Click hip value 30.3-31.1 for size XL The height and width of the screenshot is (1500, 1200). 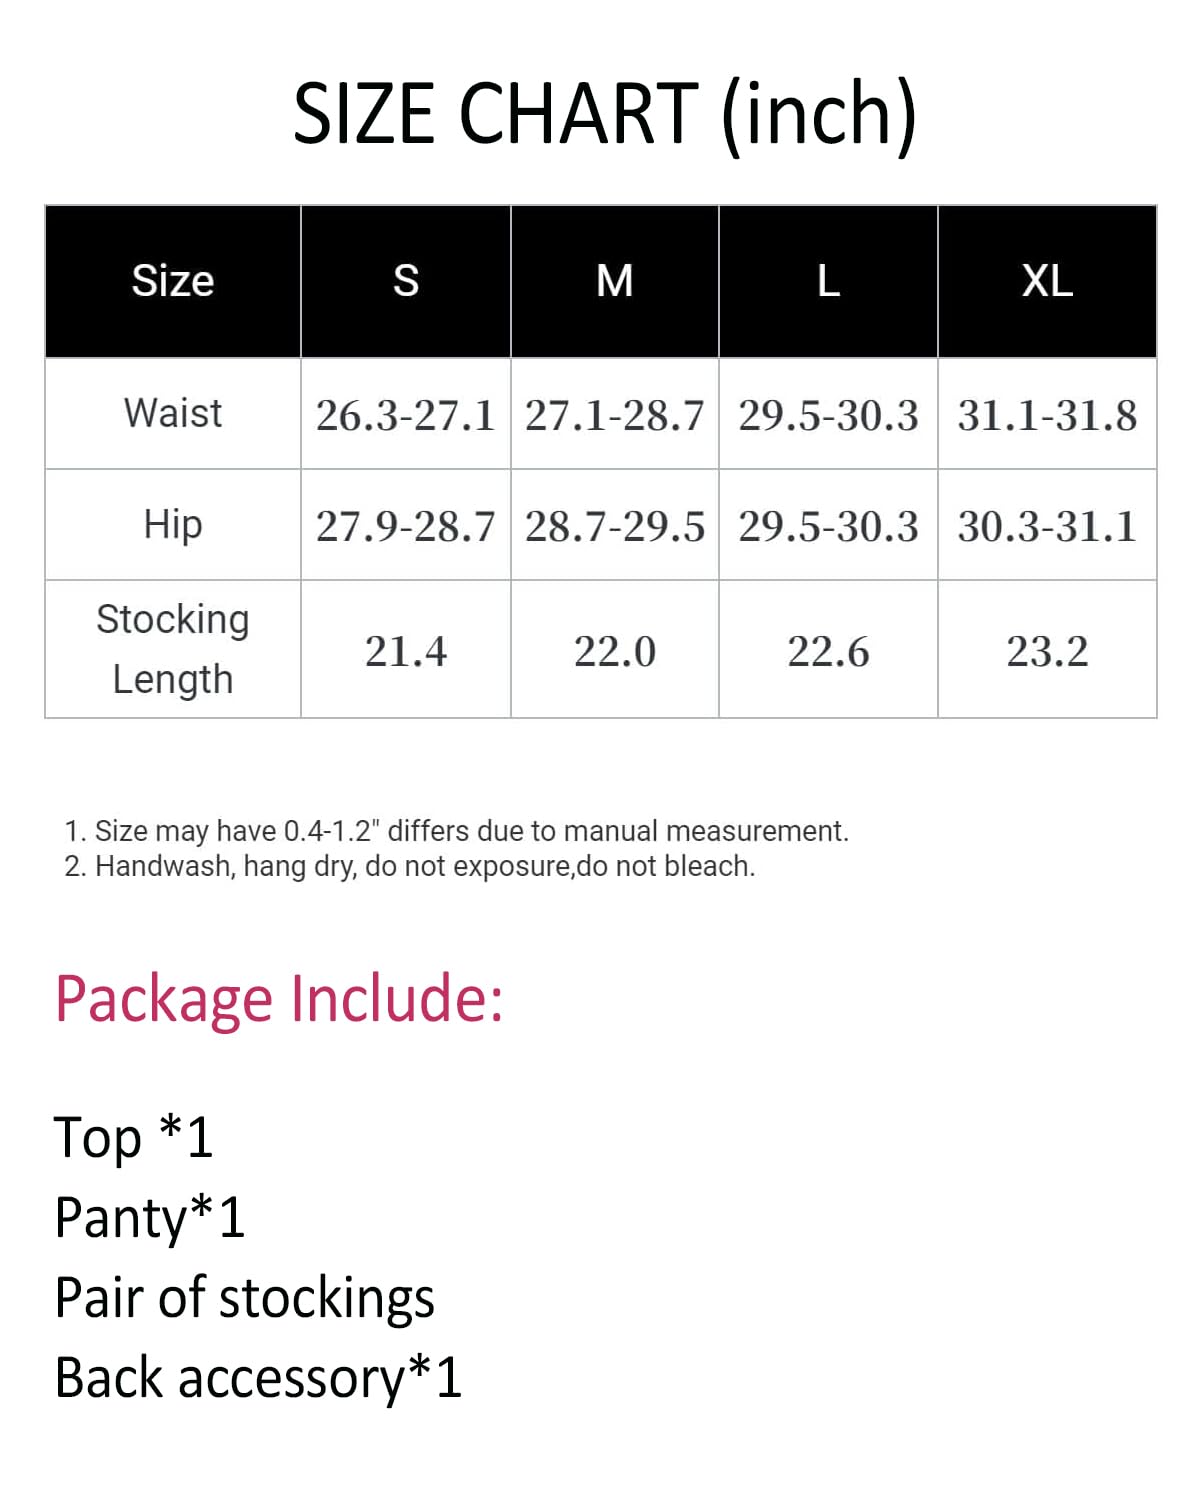point(1047,526)
